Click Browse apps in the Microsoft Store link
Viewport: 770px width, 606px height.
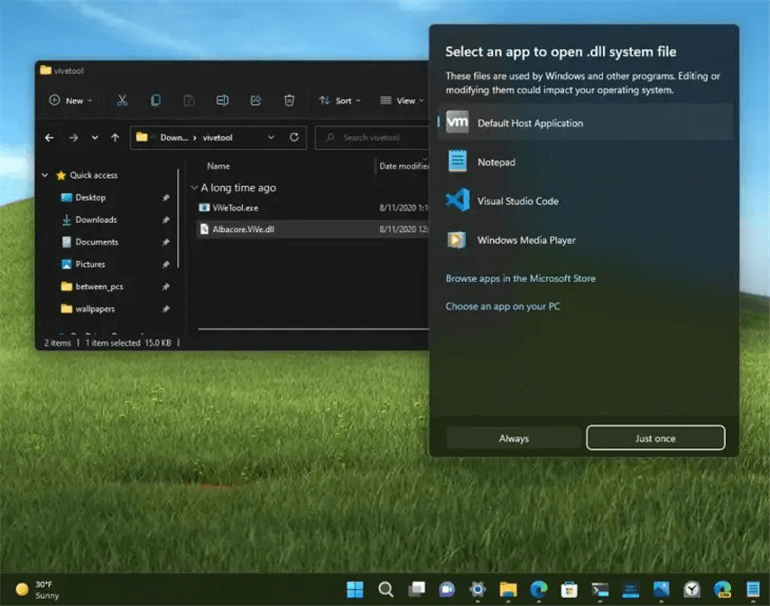click(x=521, y=278)
